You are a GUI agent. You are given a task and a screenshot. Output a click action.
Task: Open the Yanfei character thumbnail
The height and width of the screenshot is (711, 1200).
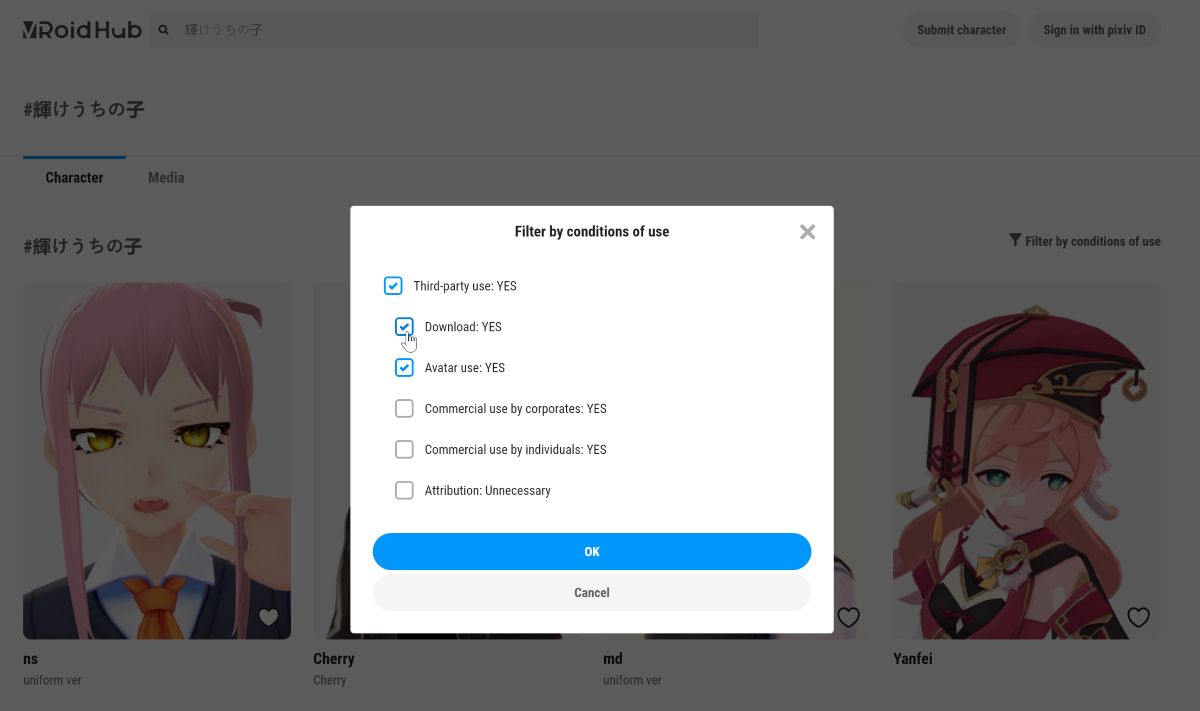coord(1027,460)
